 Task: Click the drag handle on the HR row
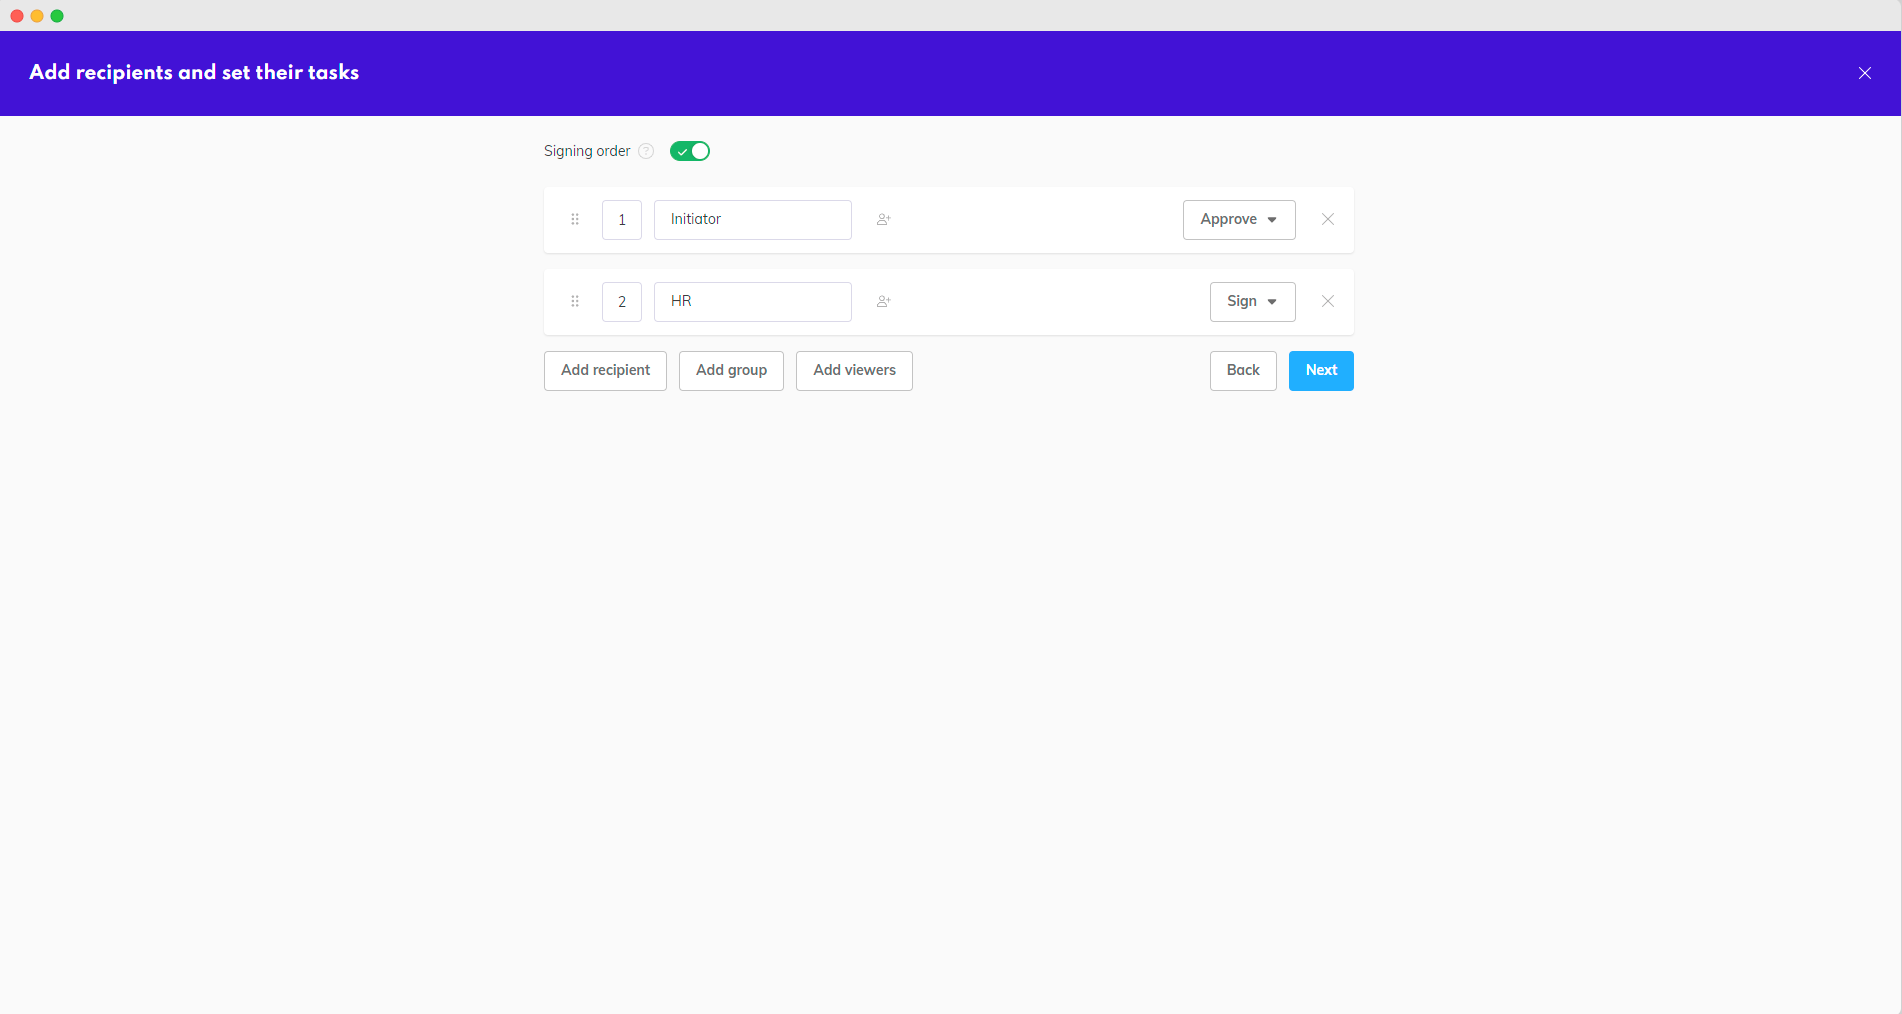click(x=575, y=301)
